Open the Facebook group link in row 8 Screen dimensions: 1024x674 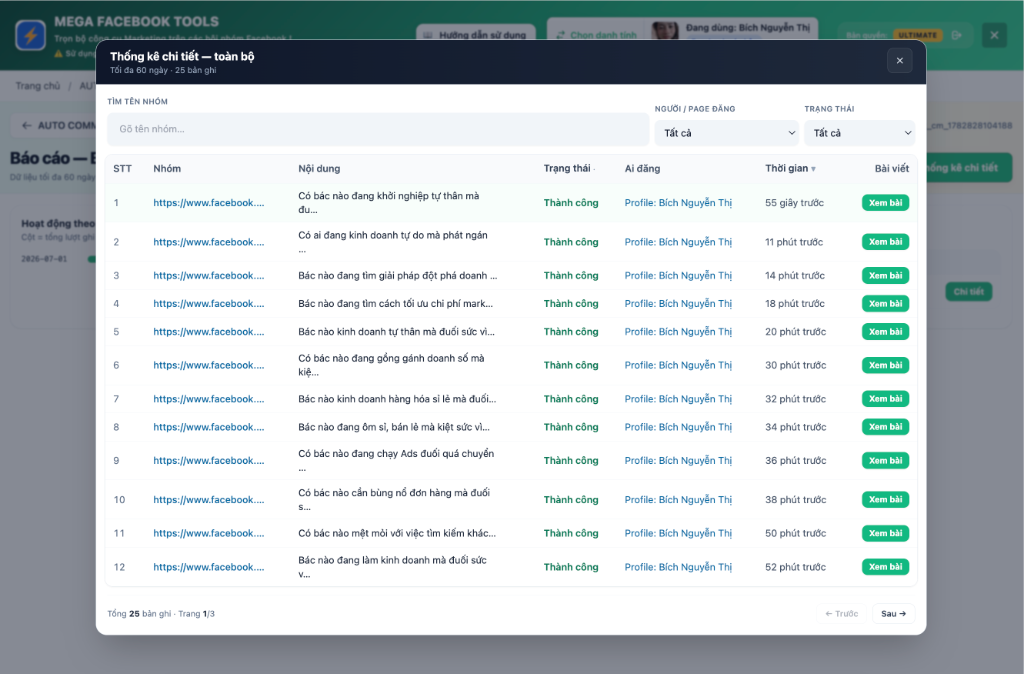coord(209,427)
